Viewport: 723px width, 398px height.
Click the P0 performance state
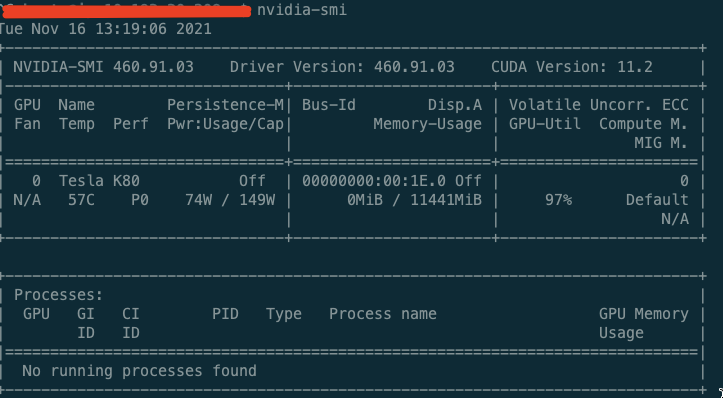coord(140,200)
